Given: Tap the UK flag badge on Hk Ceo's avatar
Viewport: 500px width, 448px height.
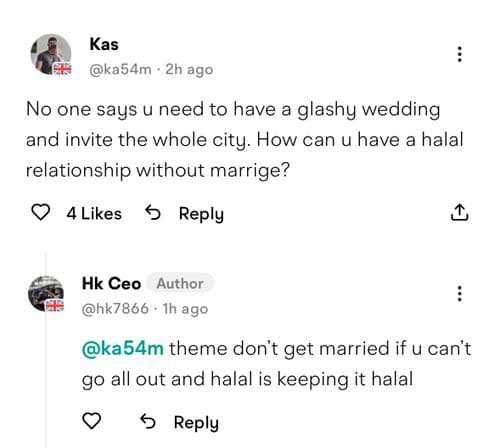Looking at the screenshot, I should [55, 306].
